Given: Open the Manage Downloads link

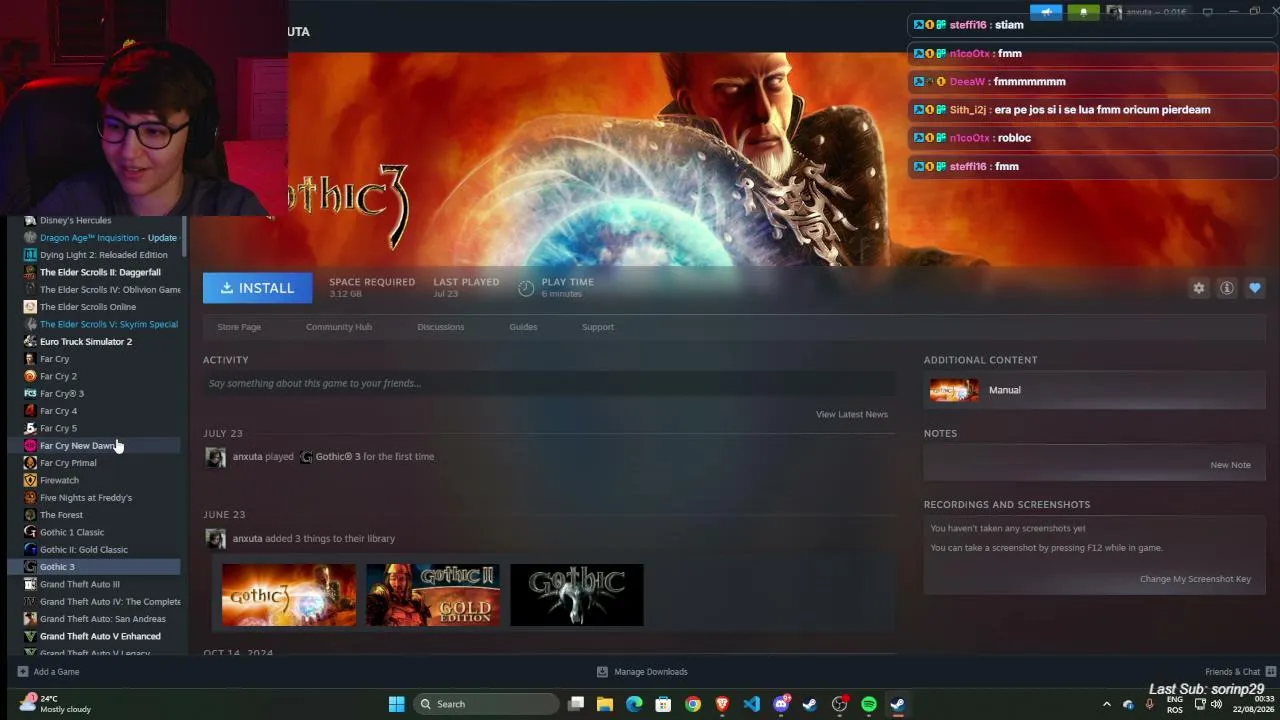Looking at the screenshot, I should point(642,672).
